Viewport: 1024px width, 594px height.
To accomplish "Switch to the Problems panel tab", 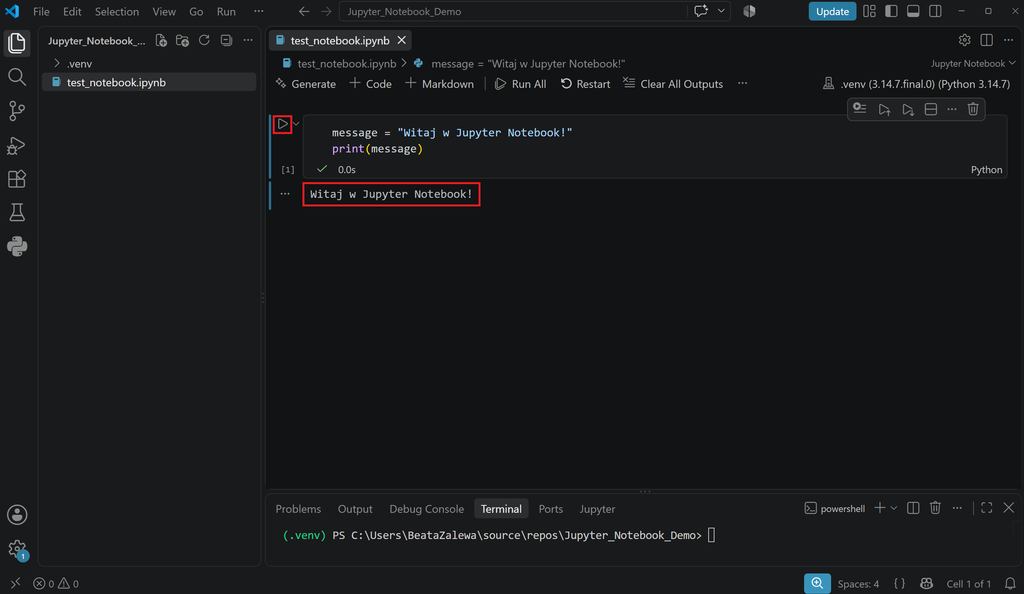I will [x=298, y=508].
